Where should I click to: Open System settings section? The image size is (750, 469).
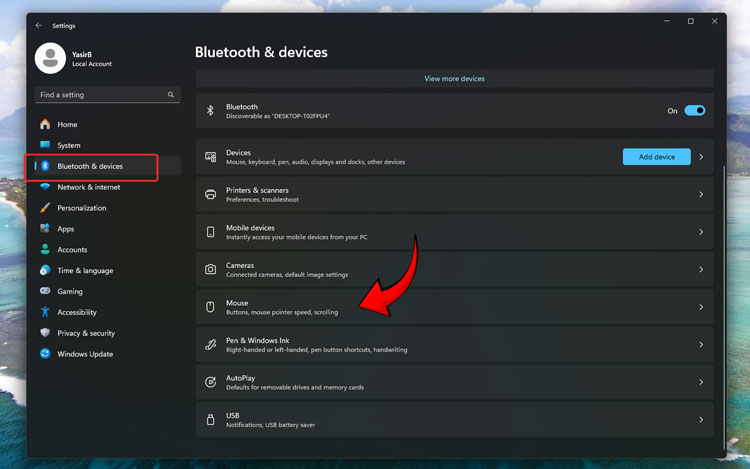tap(108, 145)
